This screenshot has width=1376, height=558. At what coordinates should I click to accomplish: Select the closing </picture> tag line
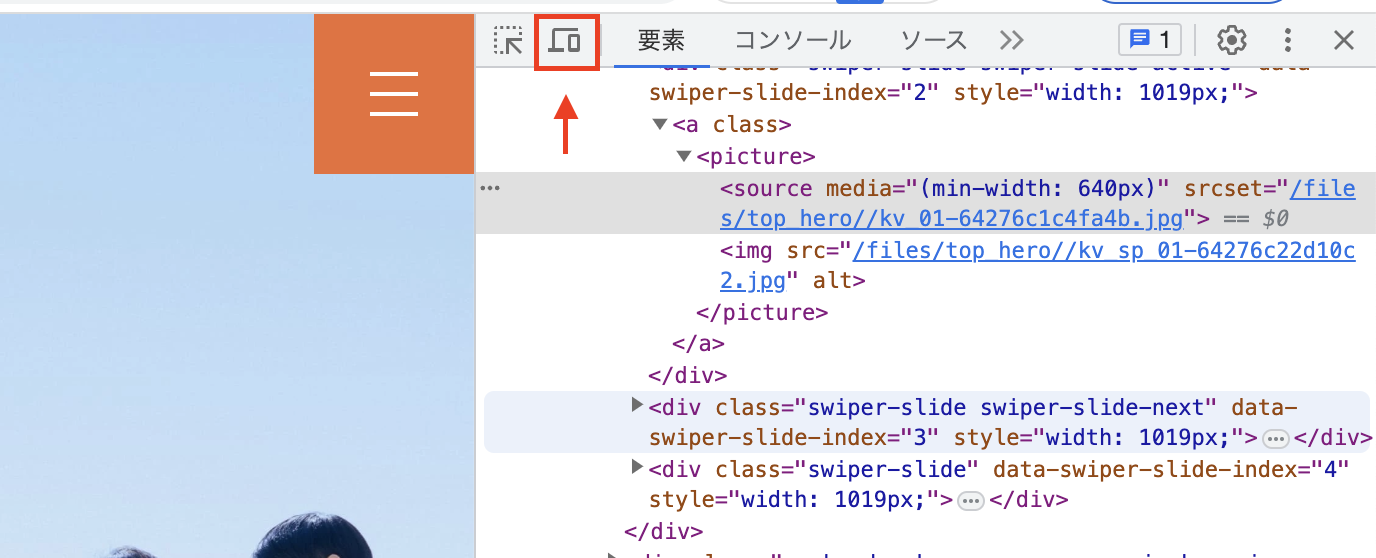(762, 312)
